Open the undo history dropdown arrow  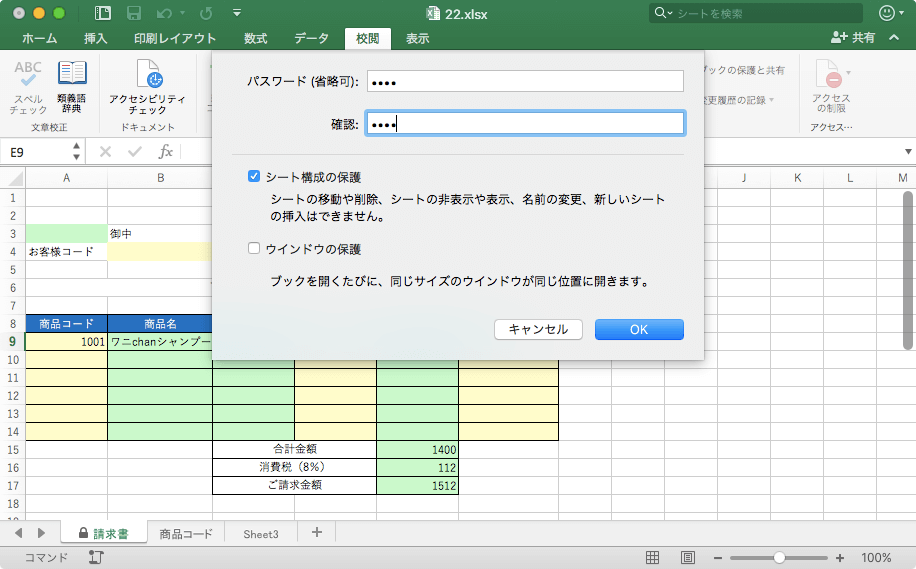182,13
